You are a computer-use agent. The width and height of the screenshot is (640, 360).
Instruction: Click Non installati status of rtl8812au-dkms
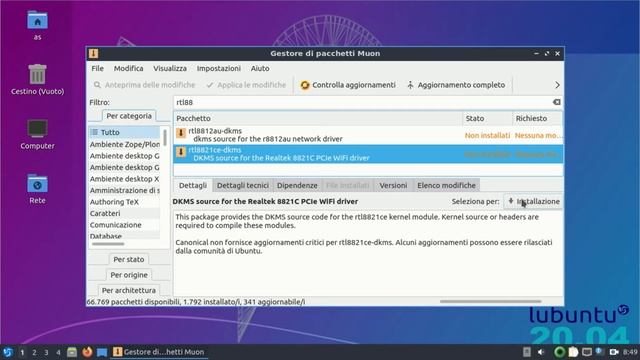(x=487, y=135)
